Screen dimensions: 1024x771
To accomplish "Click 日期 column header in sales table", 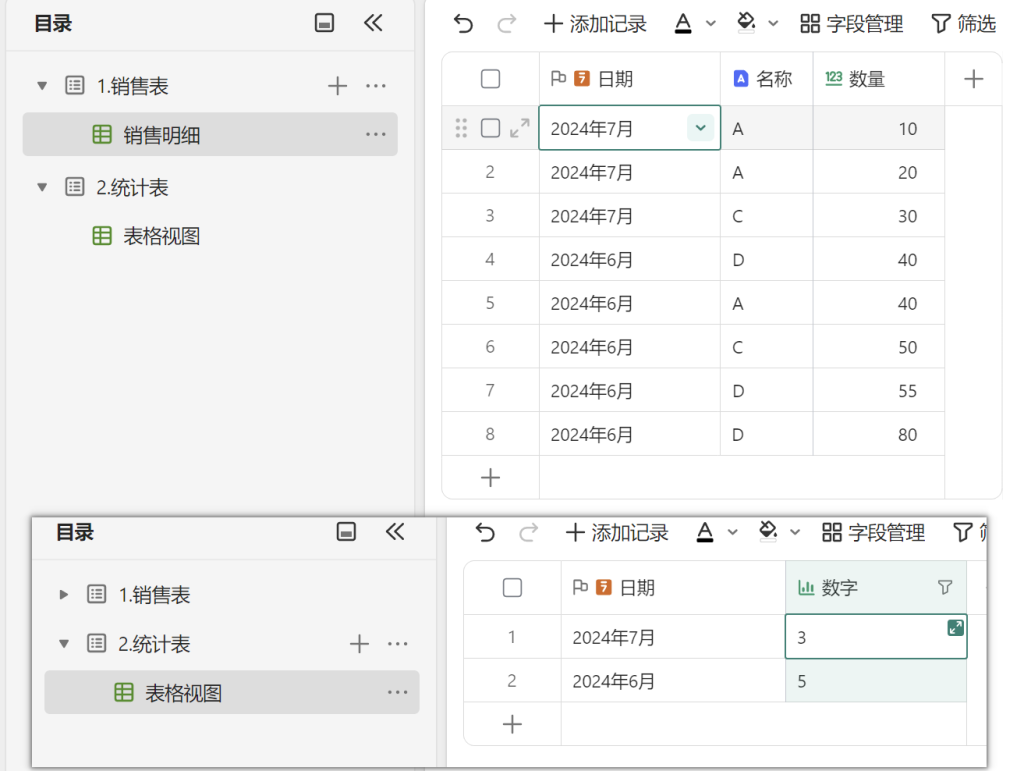I will (x=630, y=79).
